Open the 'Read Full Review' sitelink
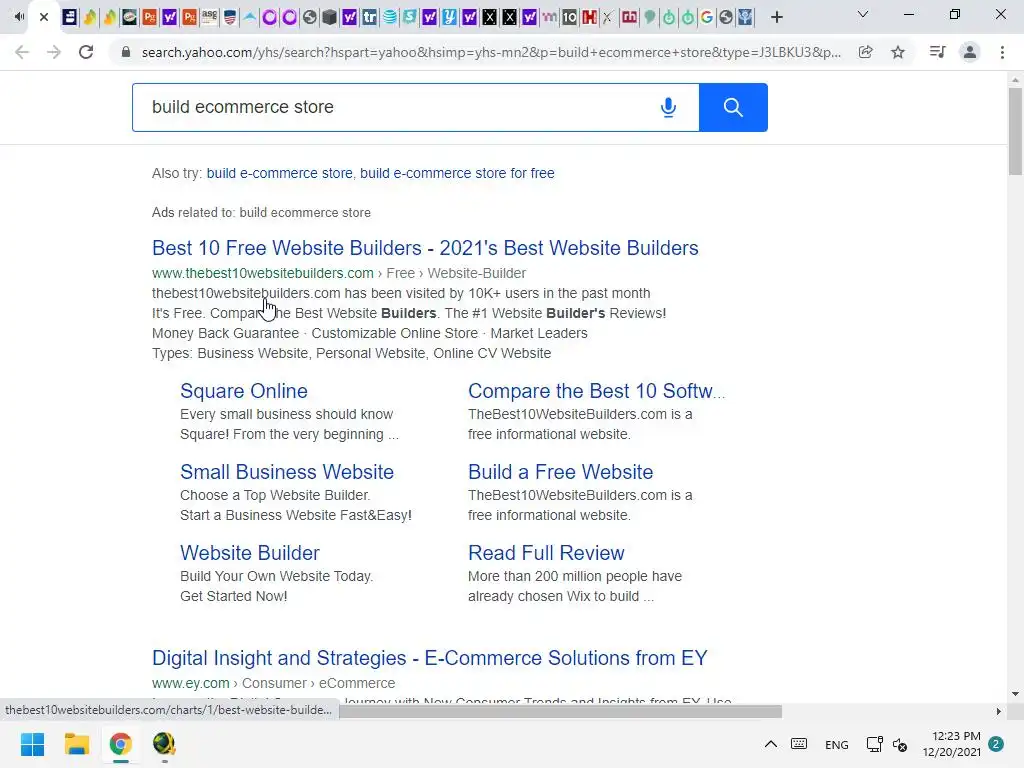This screenshot has width=1024, height=768. (x=546, y=552)
